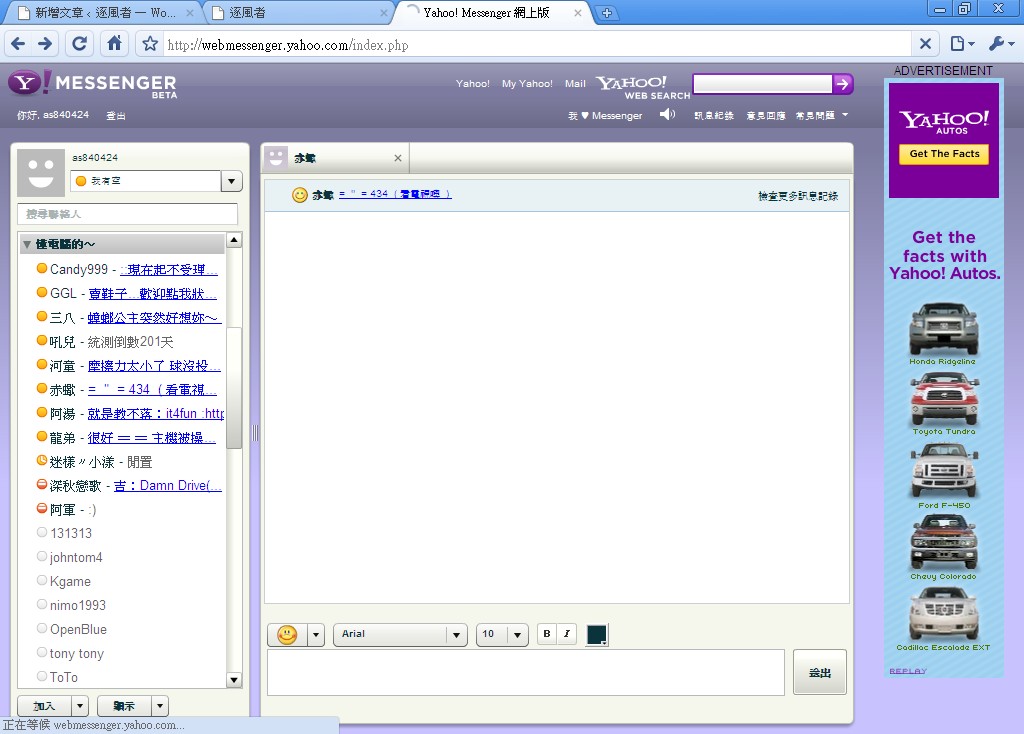
Task: Go to the browser home icon
Action: 114,44
